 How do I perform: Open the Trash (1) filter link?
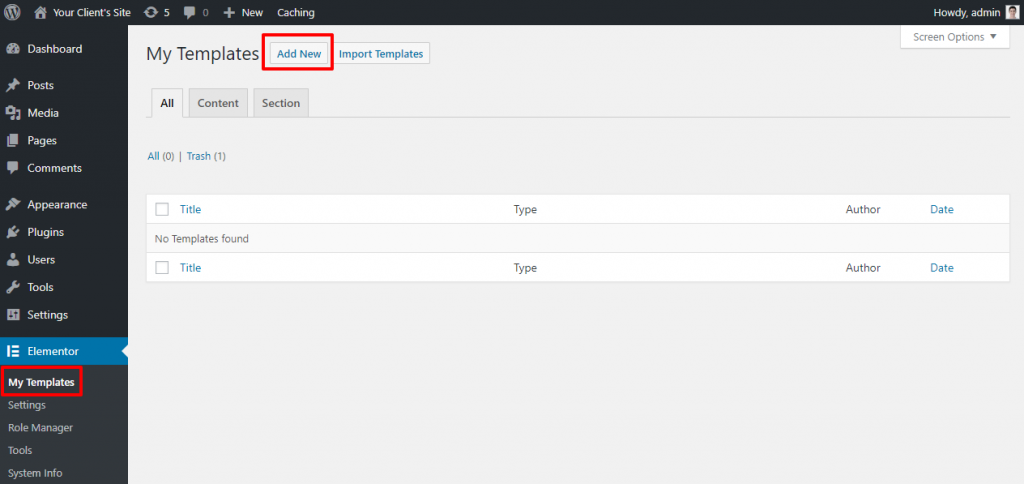click(x=206, y=156)
